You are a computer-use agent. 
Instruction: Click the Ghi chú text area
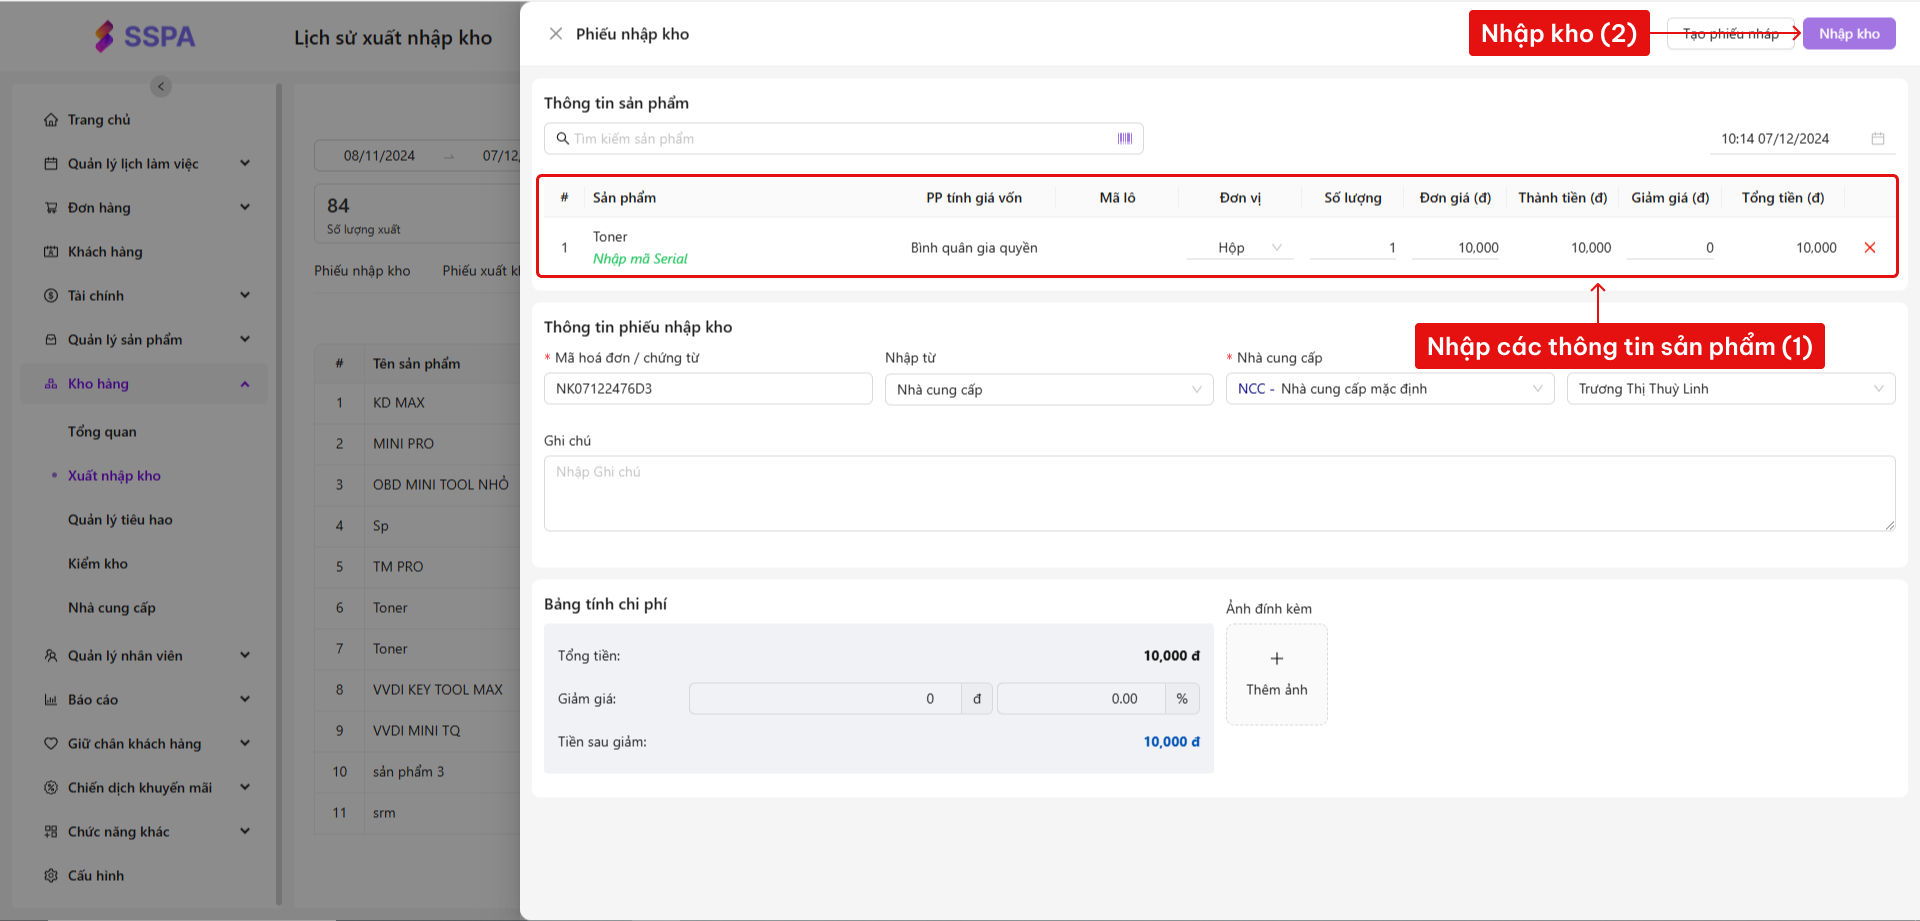click(1219, 494)
